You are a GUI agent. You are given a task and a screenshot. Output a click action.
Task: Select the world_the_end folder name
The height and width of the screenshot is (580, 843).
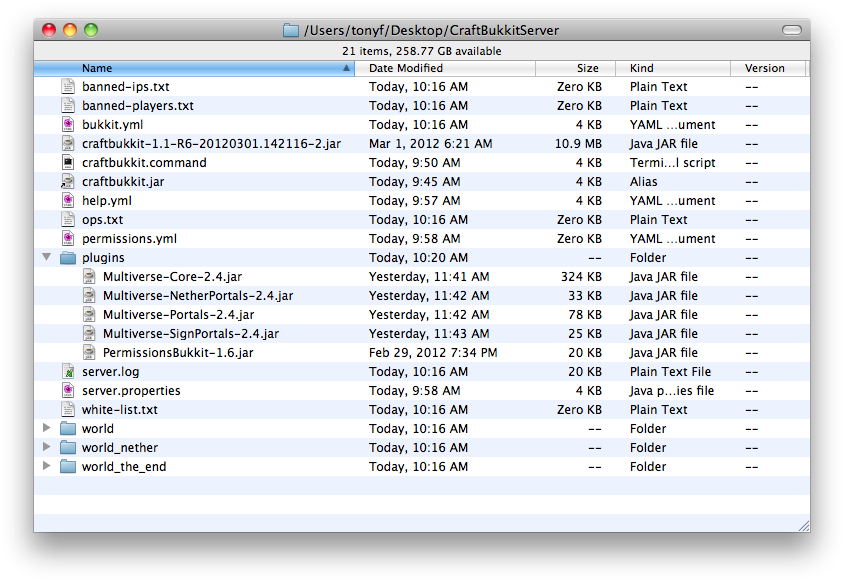click(124, 467)
